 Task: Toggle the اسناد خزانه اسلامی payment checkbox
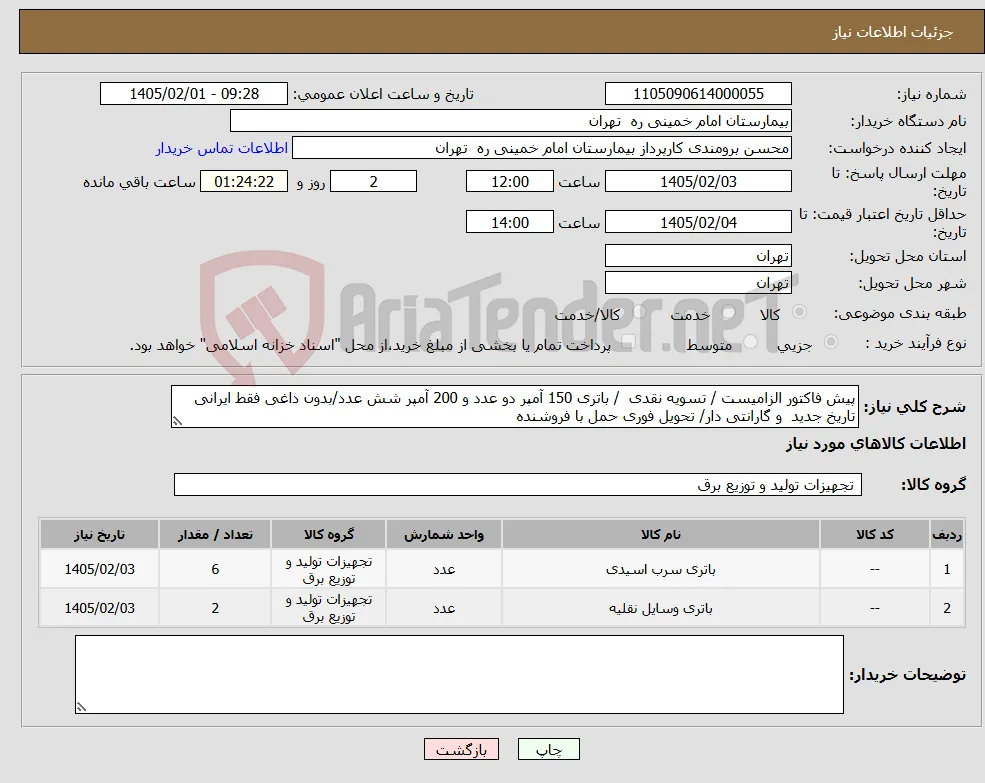point(628,342)
